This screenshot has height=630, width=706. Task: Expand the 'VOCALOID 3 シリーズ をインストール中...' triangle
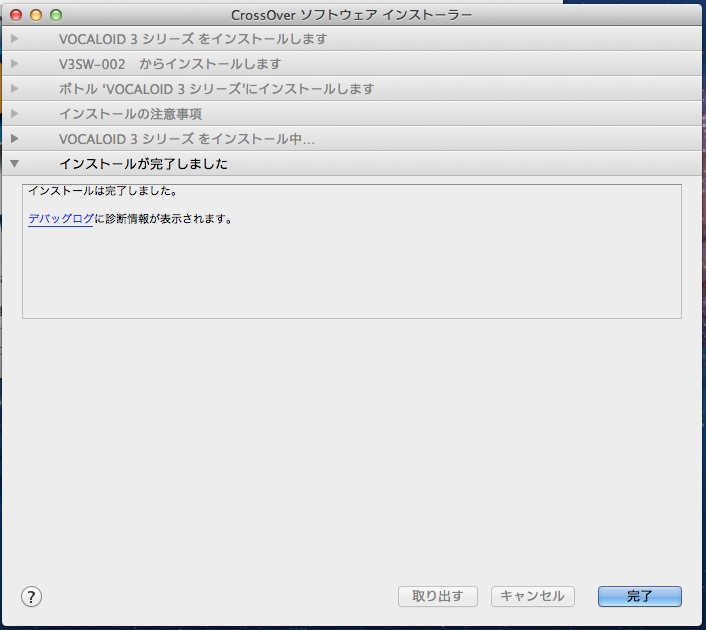tap(14, 139)
